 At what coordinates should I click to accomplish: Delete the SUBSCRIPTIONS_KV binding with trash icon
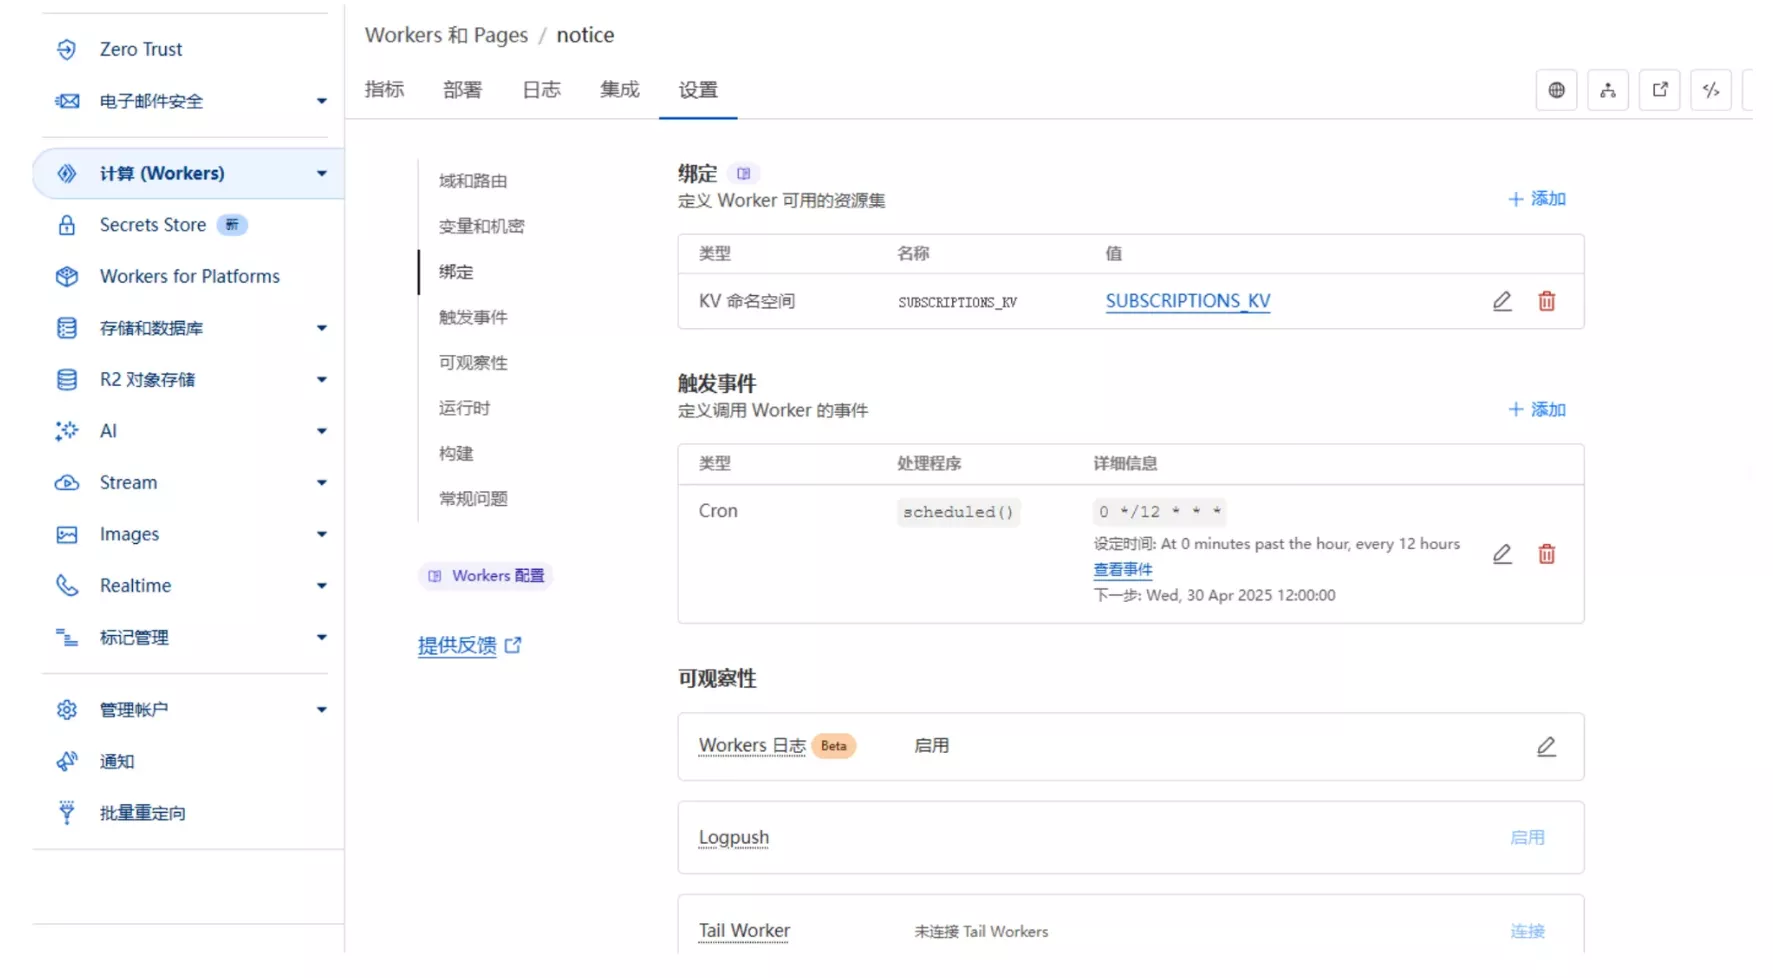coord(1546,301)
